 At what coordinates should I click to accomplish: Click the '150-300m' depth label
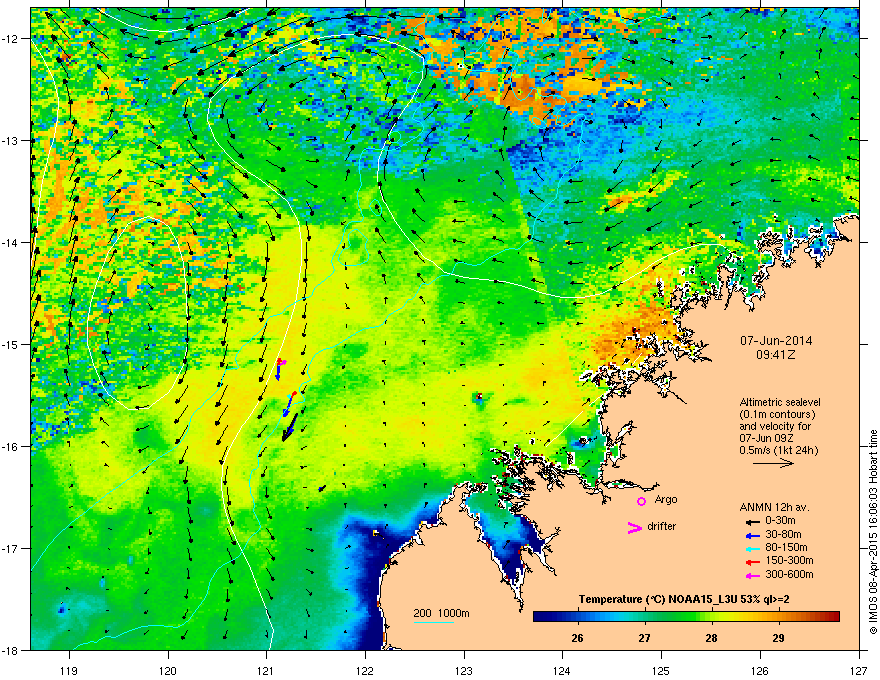pos(789,560)
